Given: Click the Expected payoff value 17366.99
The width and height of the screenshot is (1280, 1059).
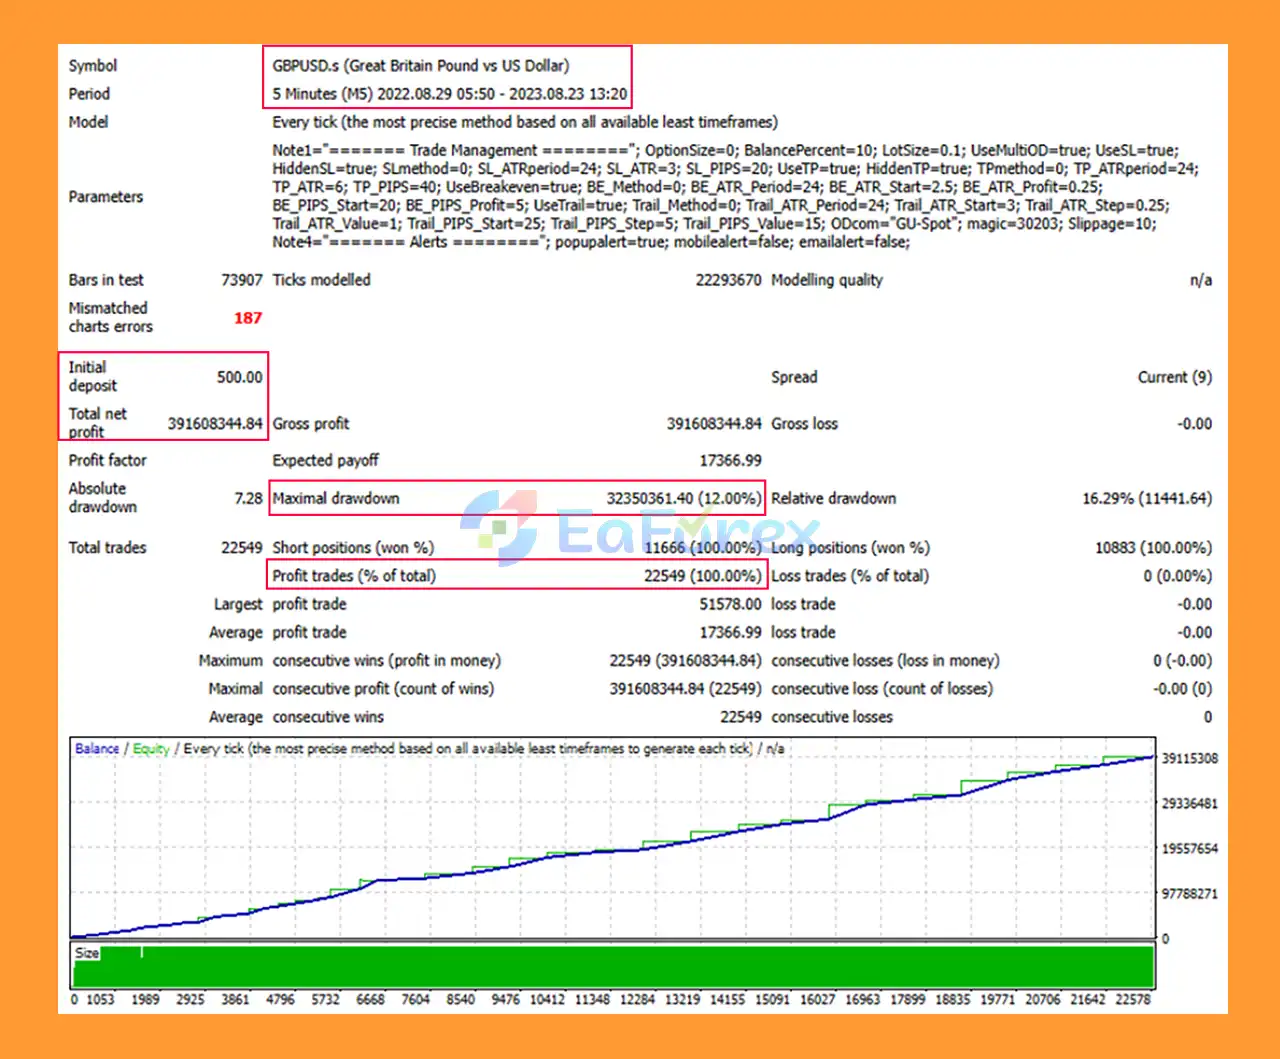Looking at the screenshot, I should click(x=729, y=461).
